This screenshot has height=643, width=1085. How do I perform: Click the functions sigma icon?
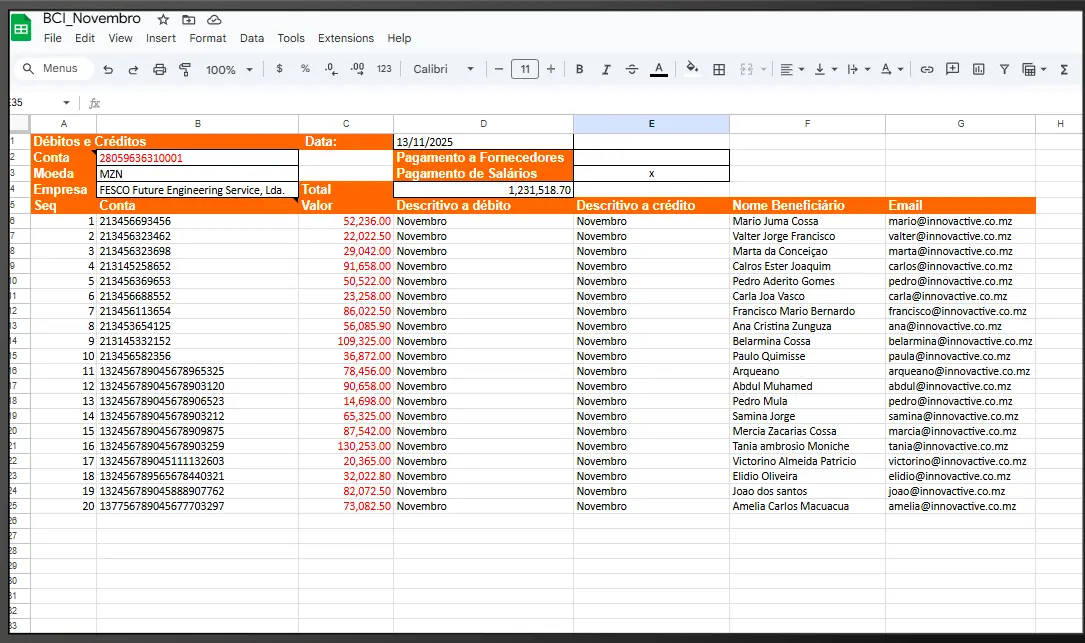click(1064, 69)
